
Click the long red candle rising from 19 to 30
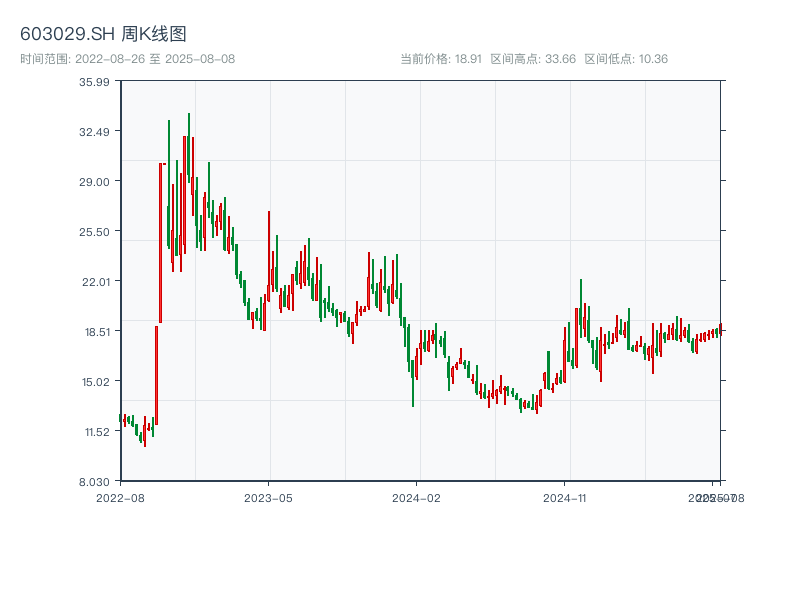[x=160, y=243]
